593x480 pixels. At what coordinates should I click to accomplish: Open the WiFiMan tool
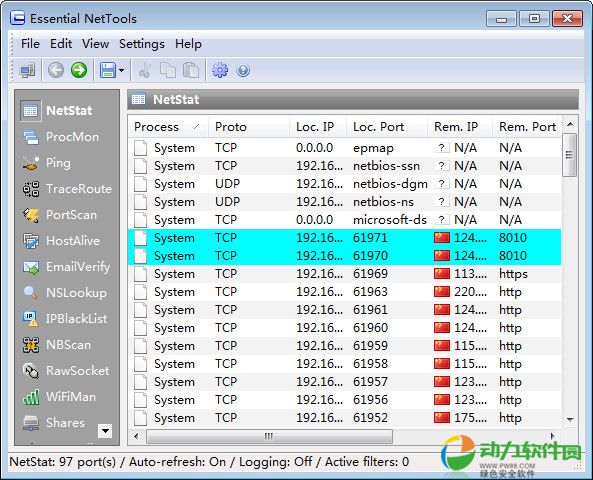tap(59, 397)
